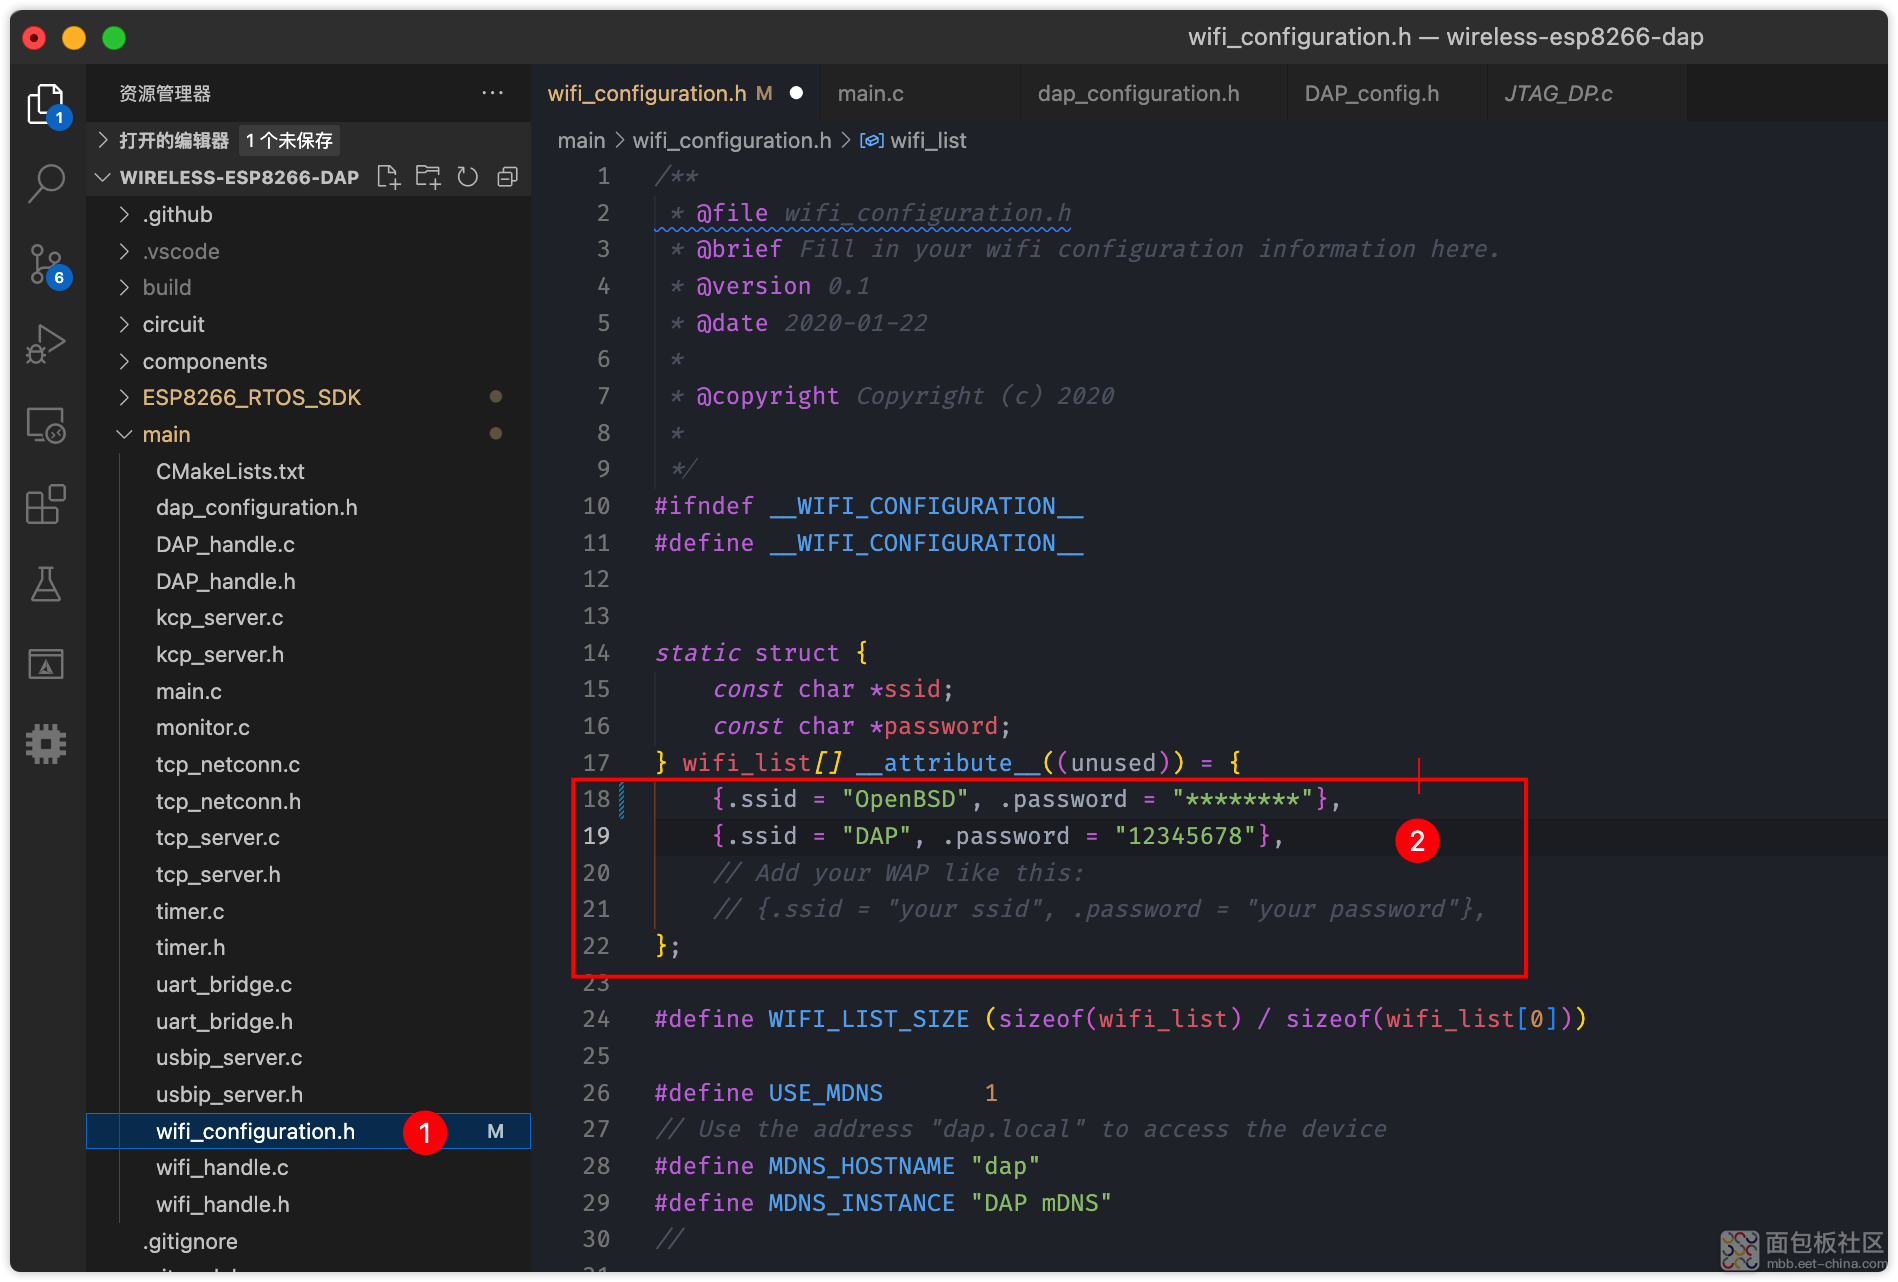The image size is (1898, 1282).
Task: Expand the Open Editors section
Action: 103,141
